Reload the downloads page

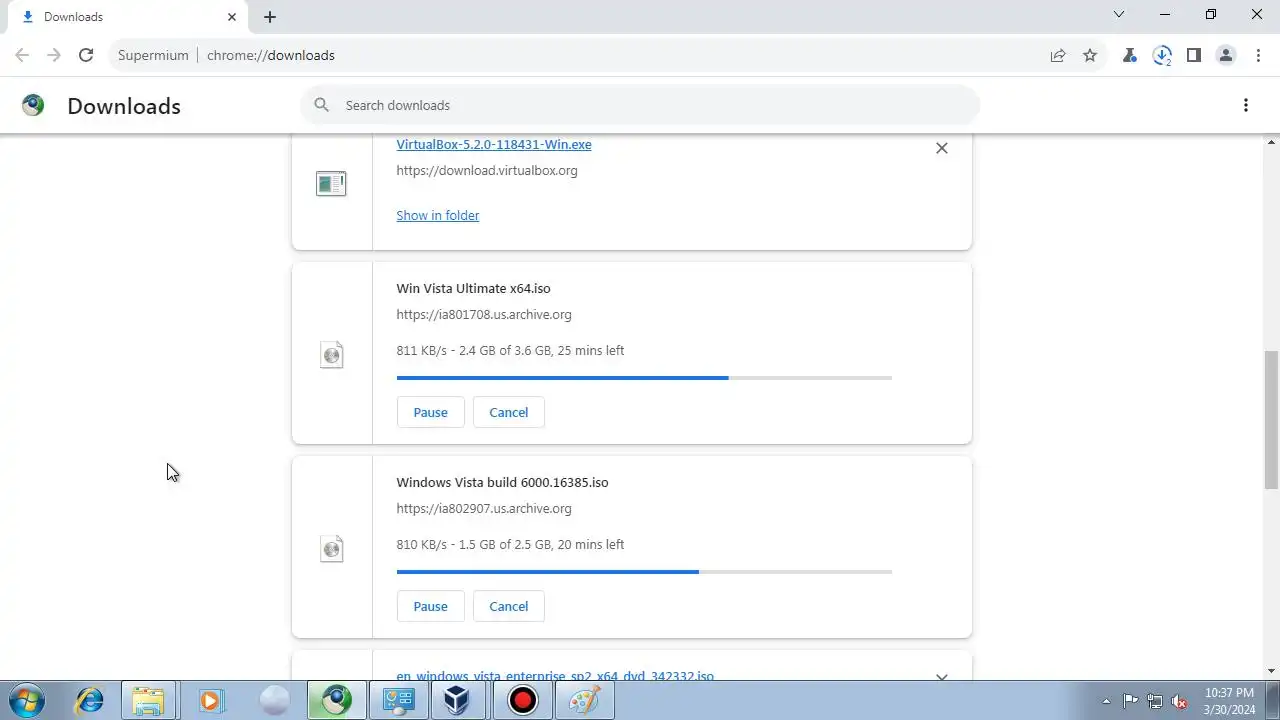pyautogui.click(x=86, y=55)
